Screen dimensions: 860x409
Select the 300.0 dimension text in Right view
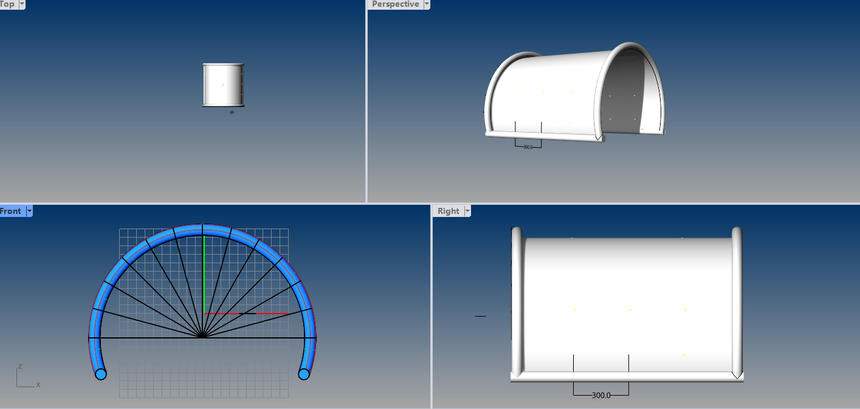pyautogui.click(x=600, y=395)
